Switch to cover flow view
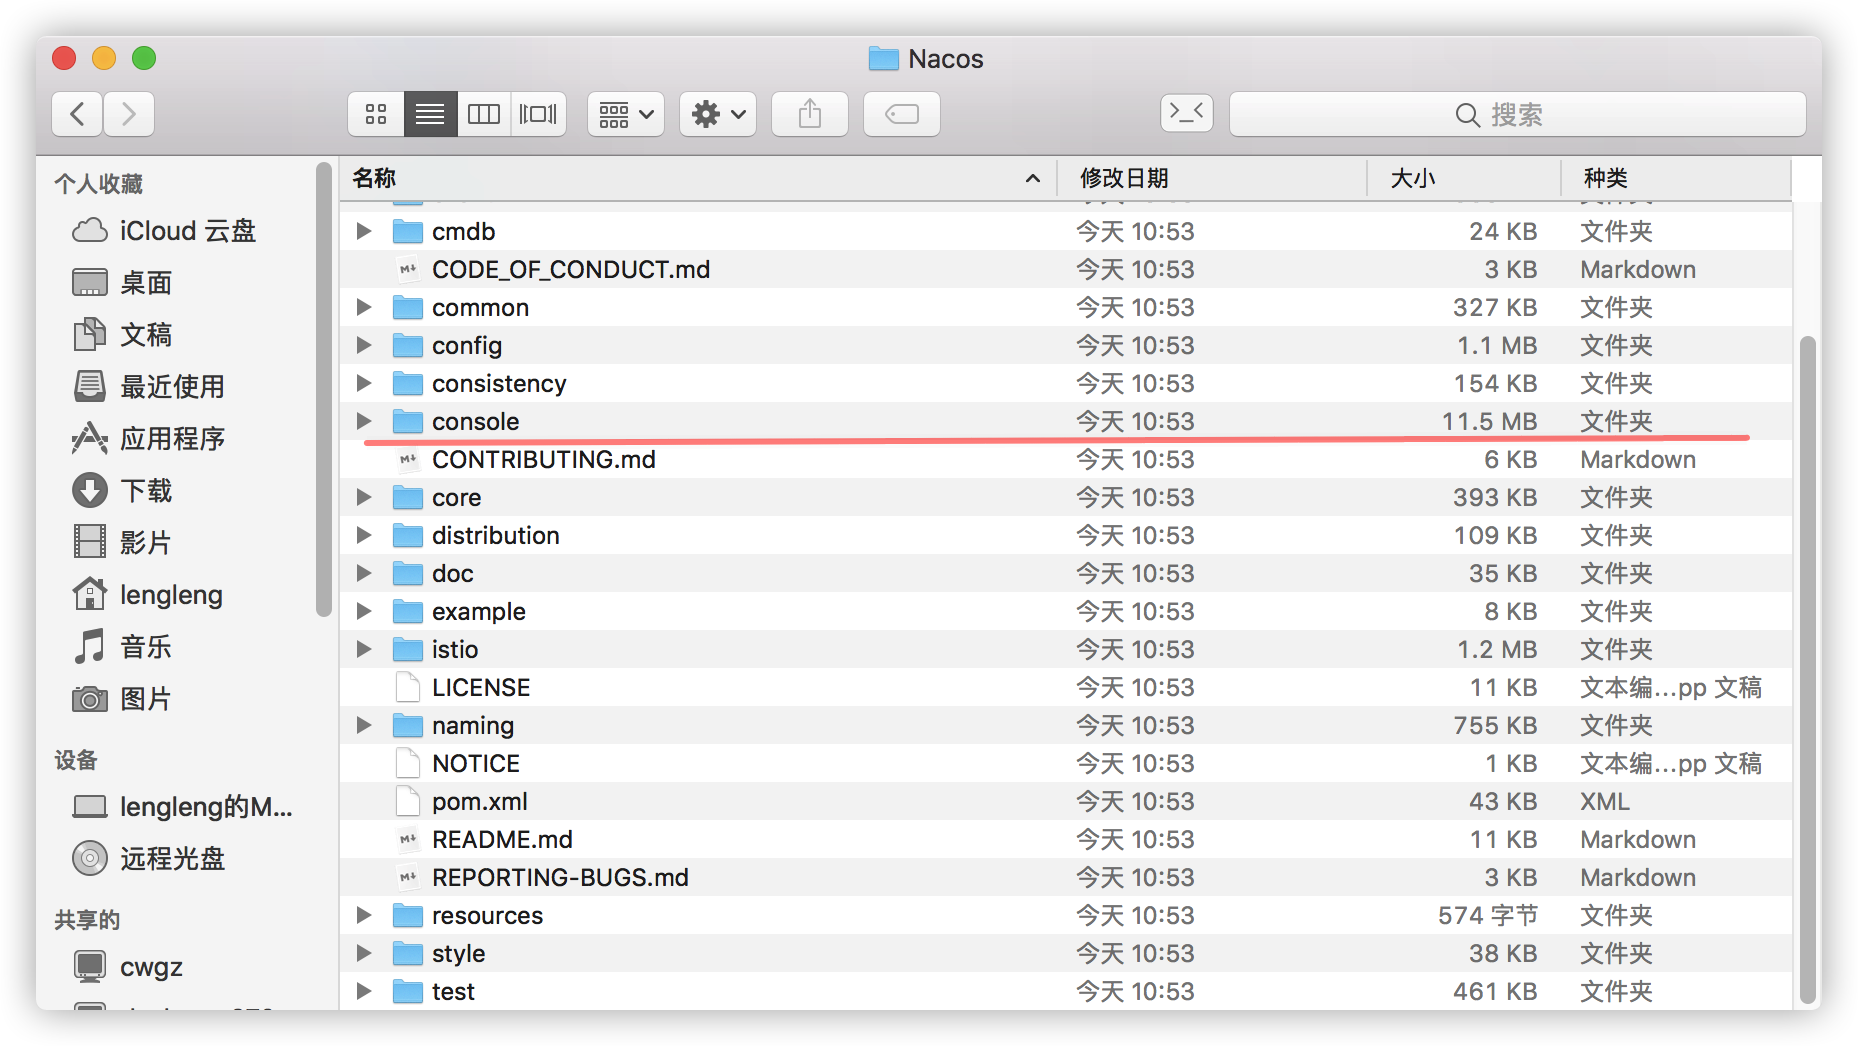Screen dimensions: 1858x1046 pyautogui.click(x=538, y=114)
